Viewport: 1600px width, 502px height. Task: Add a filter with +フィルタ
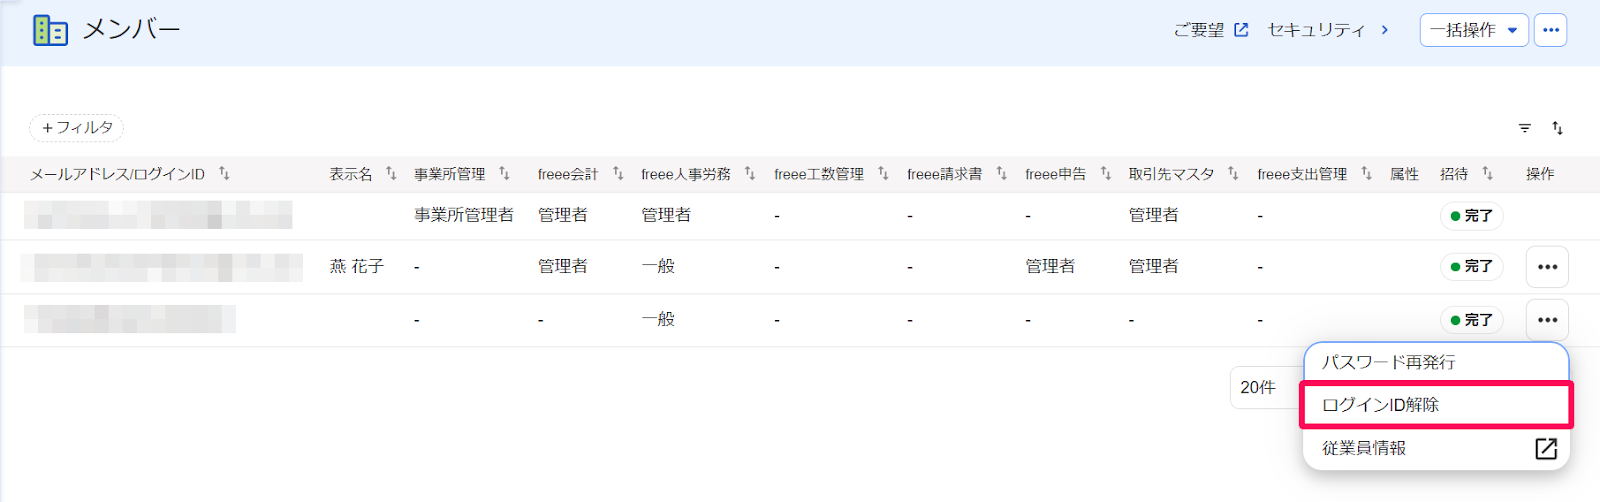pyautogui.click(x=77, y=128)
